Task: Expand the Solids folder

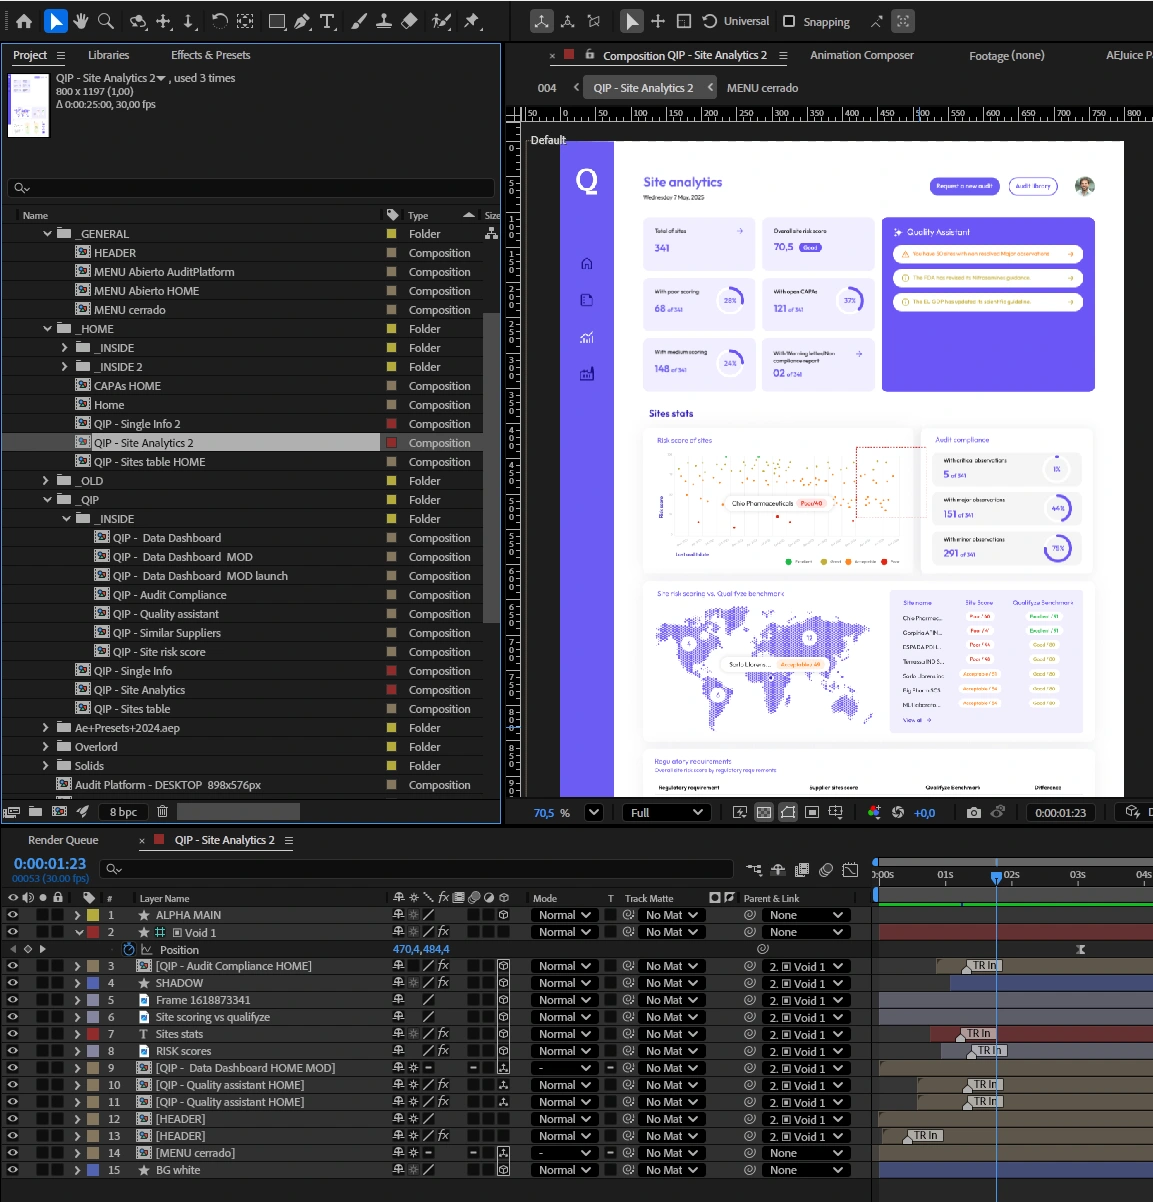Action: point(46,766)
